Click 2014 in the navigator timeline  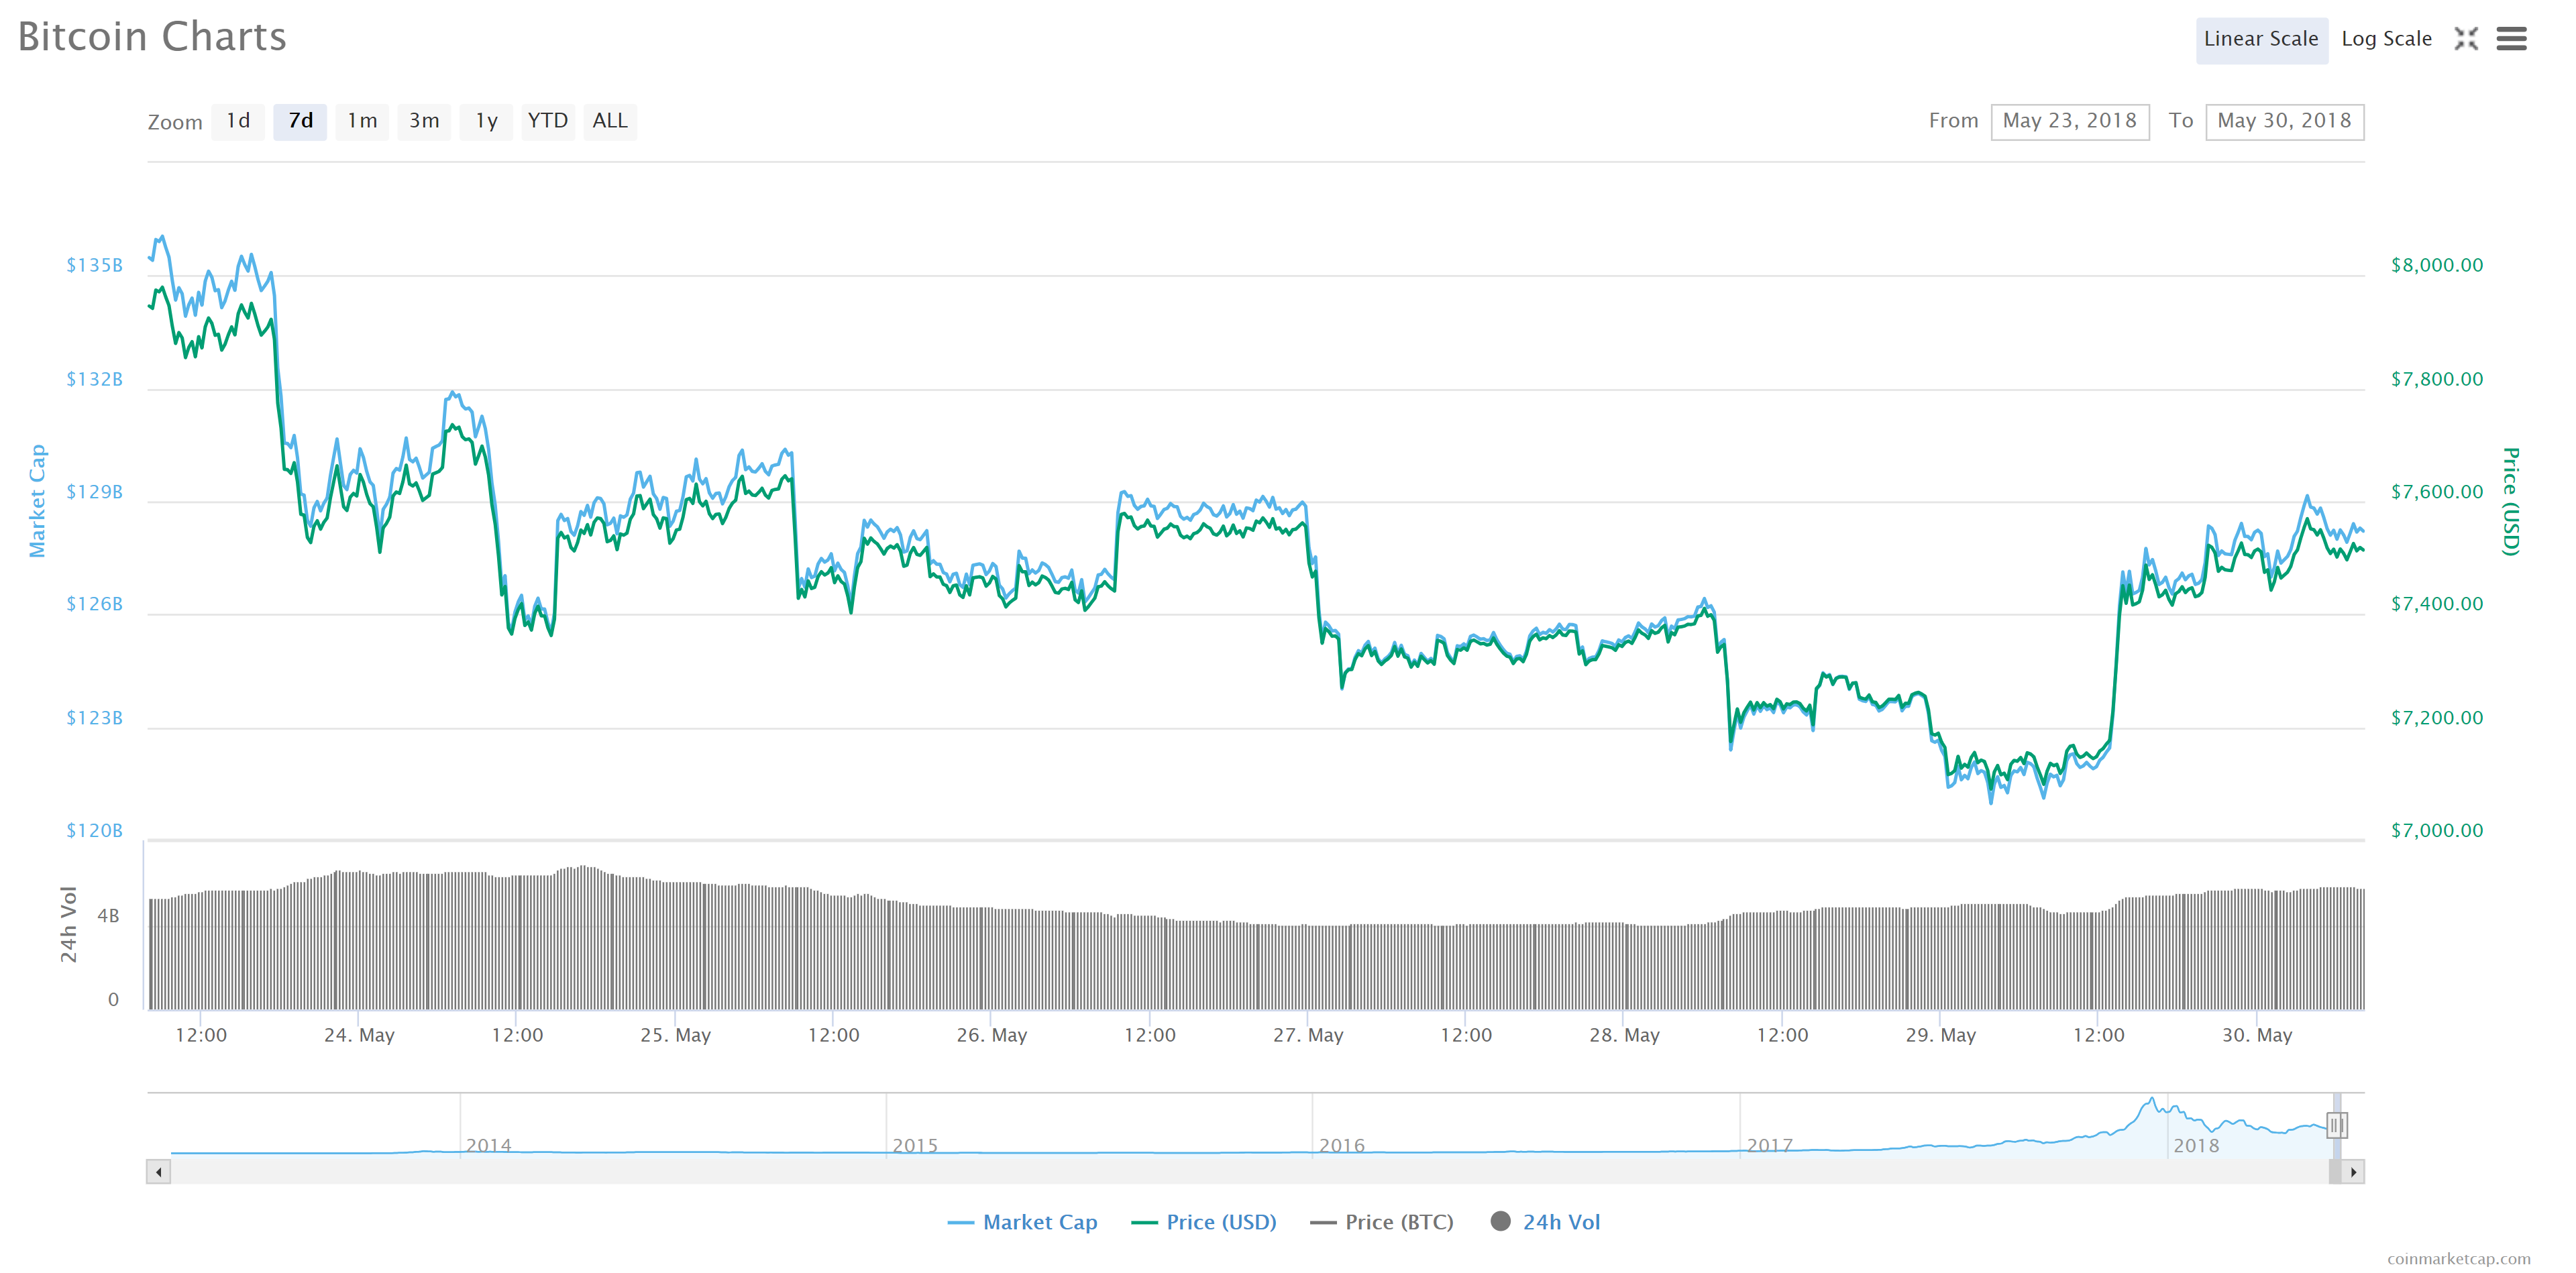488,1146
